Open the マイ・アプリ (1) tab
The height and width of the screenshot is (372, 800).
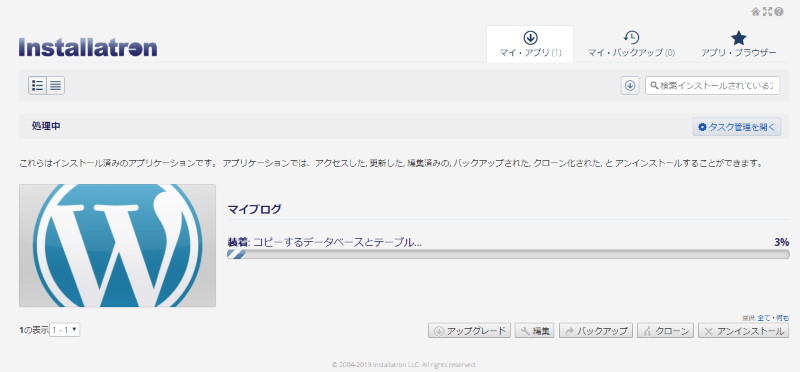530,44
